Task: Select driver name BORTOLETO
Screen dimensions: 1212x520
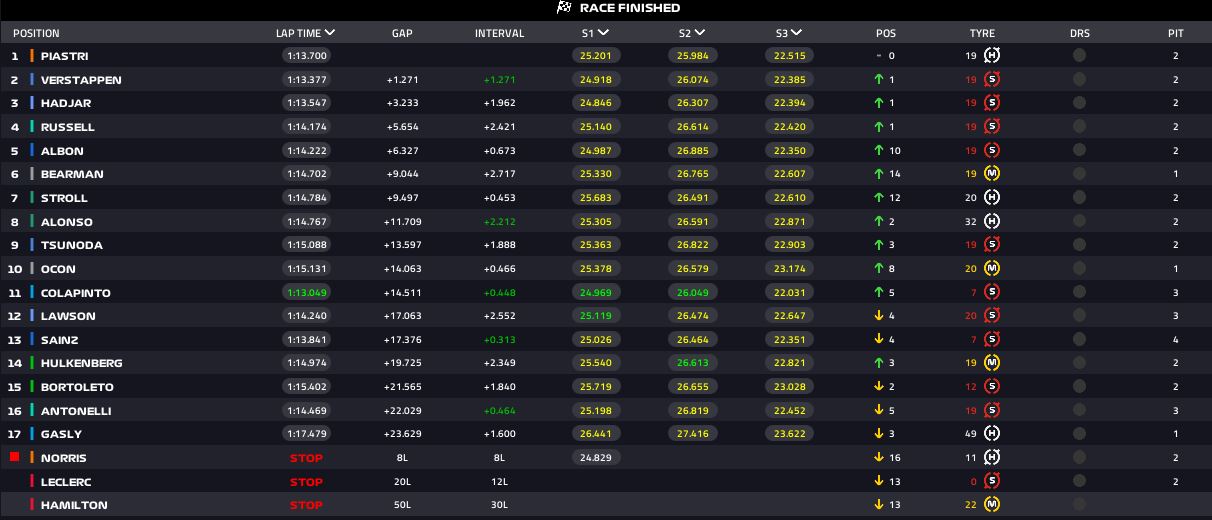Action: pyautogui.click(x=77, y=387)
